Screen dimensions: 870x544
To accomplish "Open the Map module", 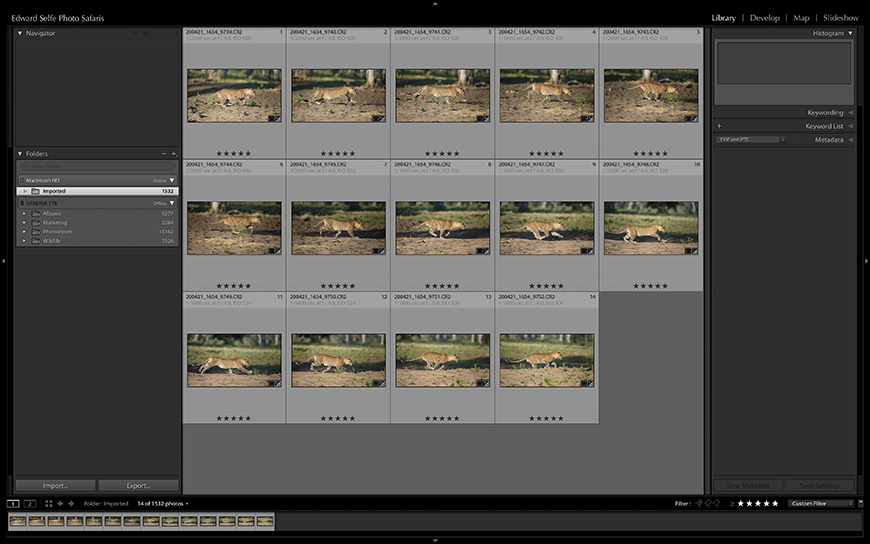I will click(x=801, y=18).
